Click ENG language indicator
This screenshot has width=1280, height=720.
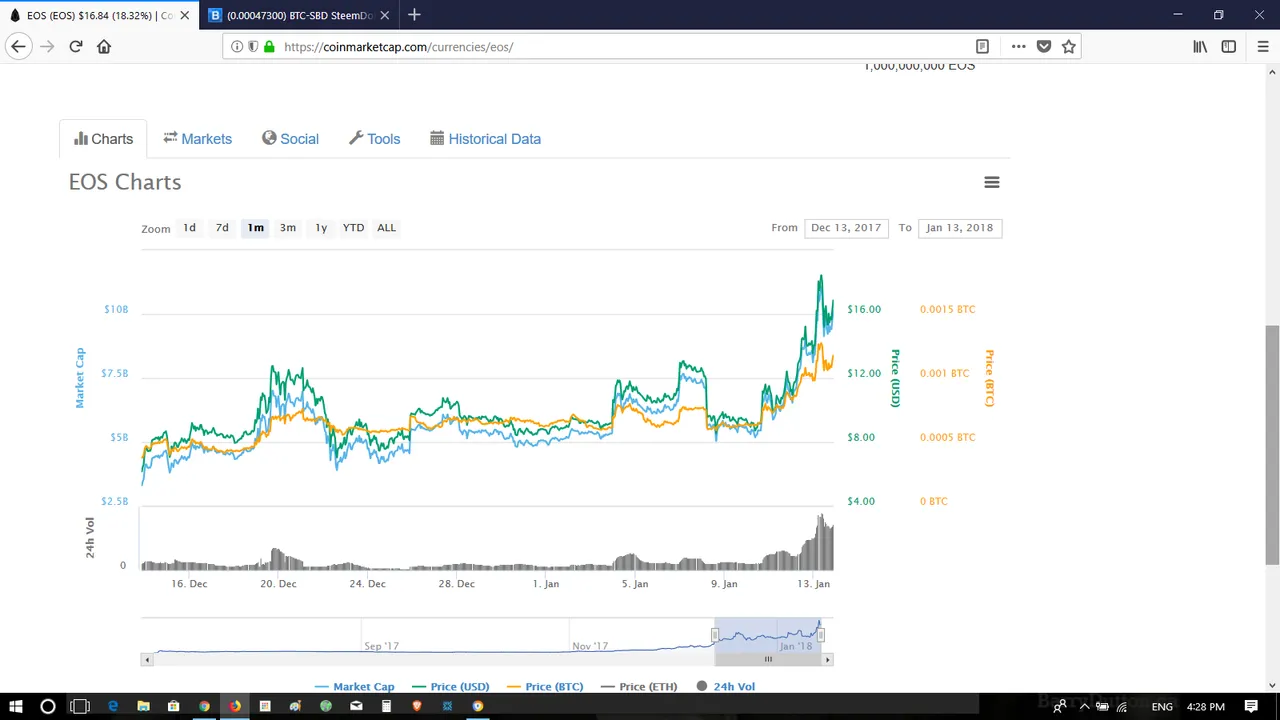point(1162,707)
